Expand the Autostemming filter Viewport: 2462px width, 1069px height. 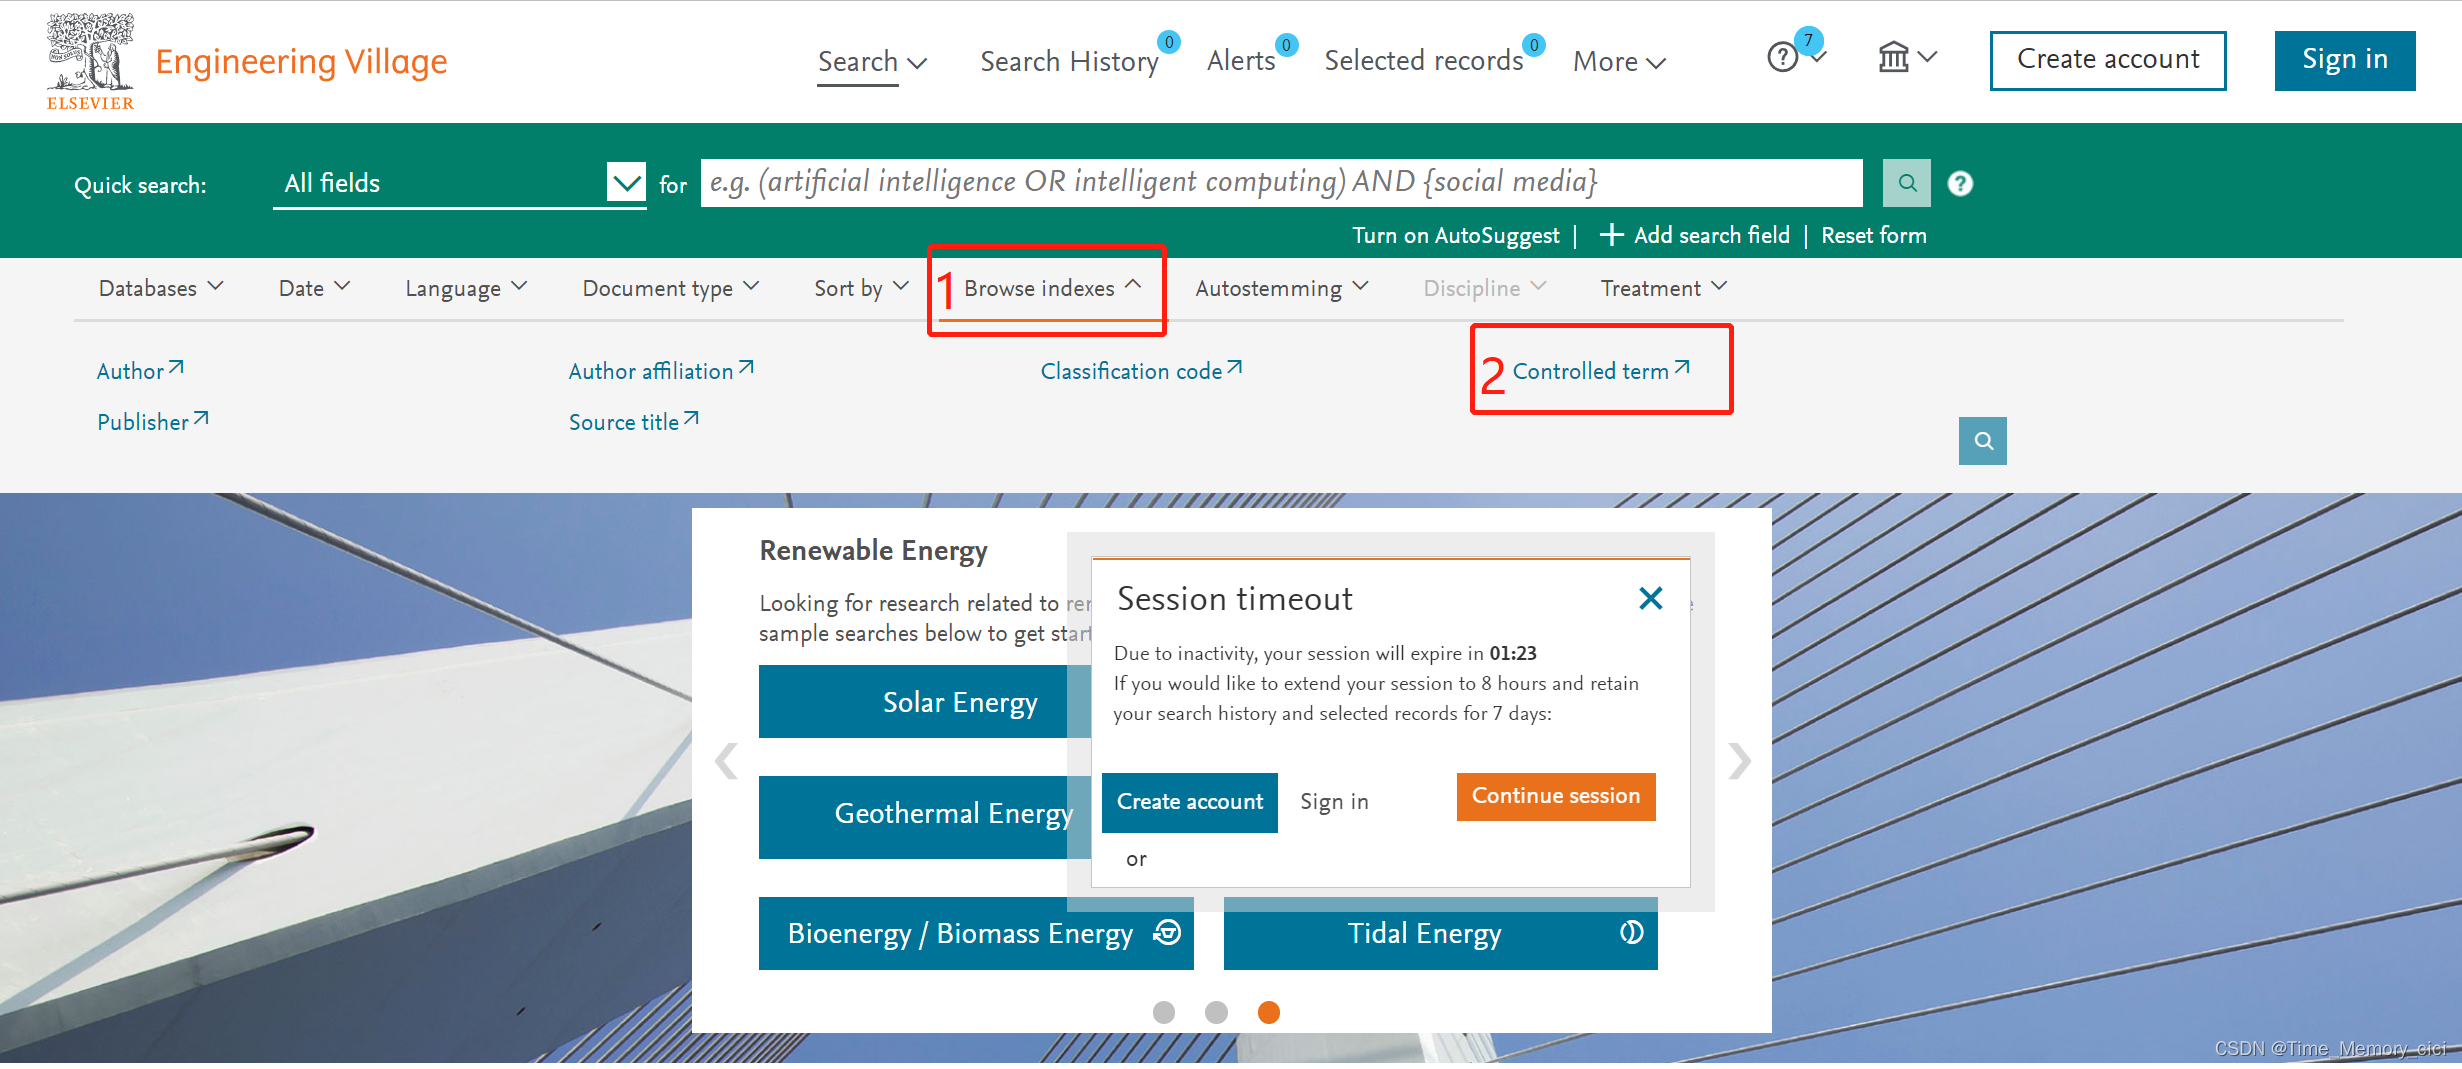coord(1282,288)
